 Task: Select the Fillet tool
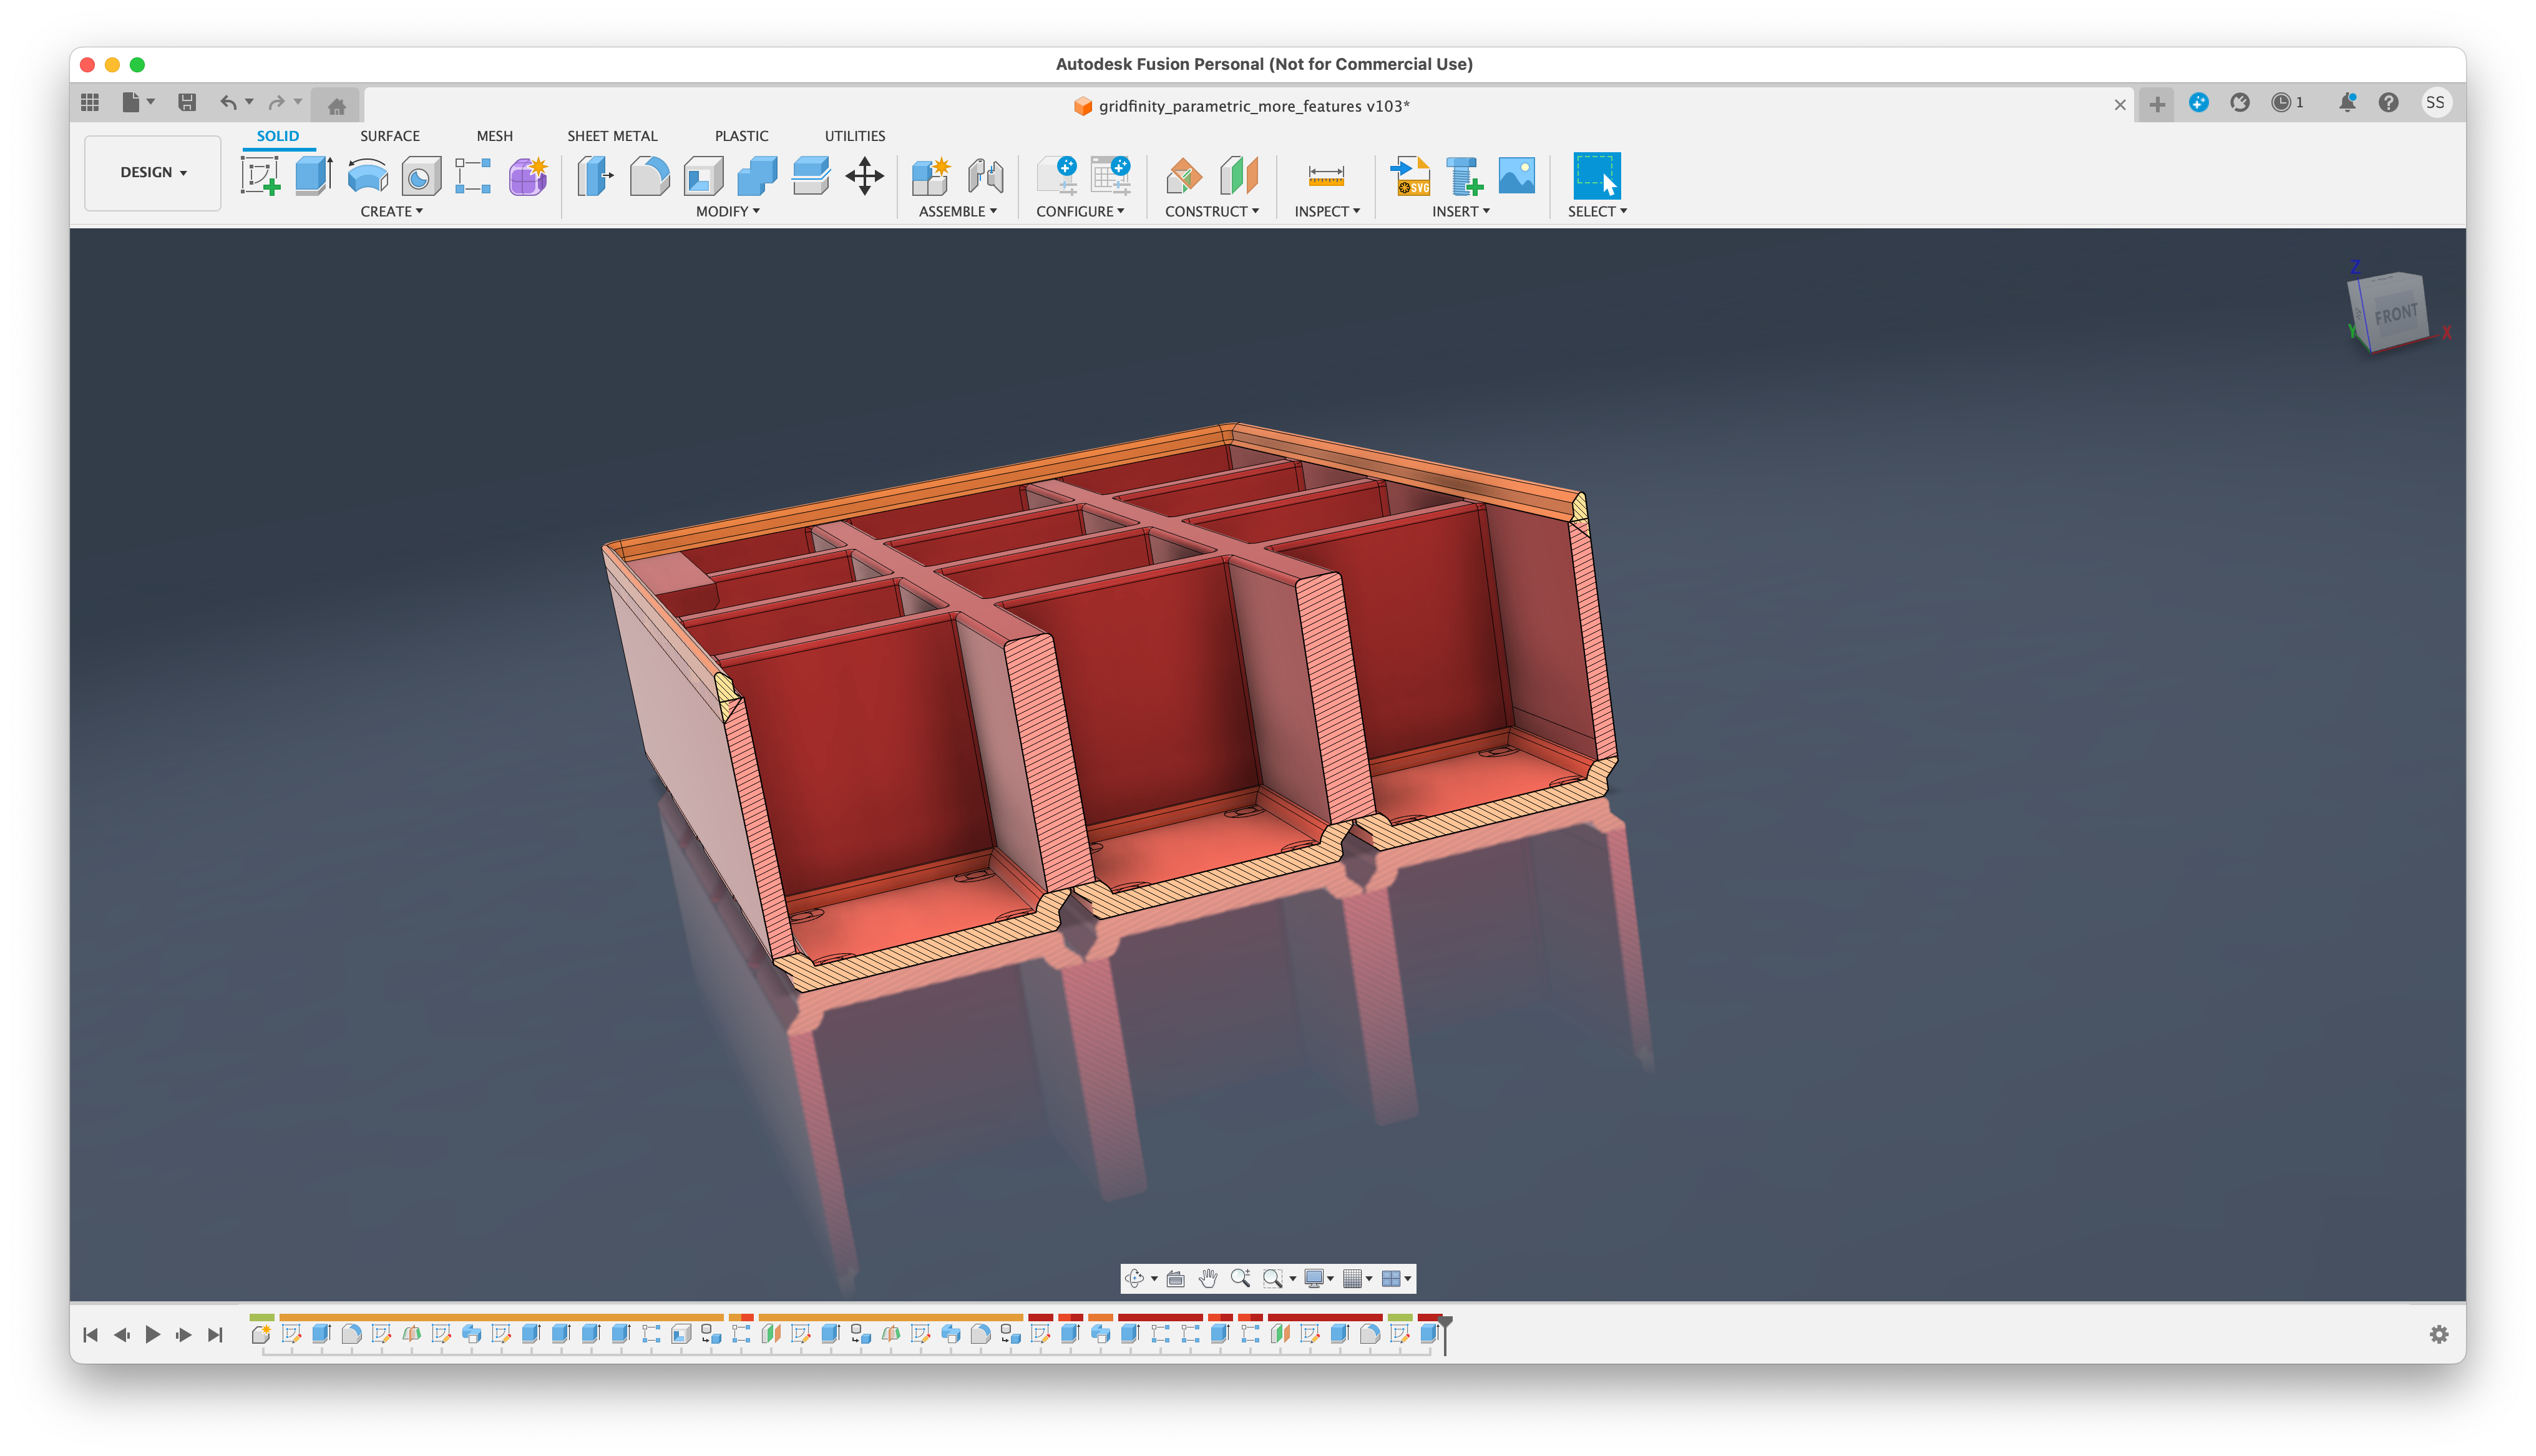649,176
